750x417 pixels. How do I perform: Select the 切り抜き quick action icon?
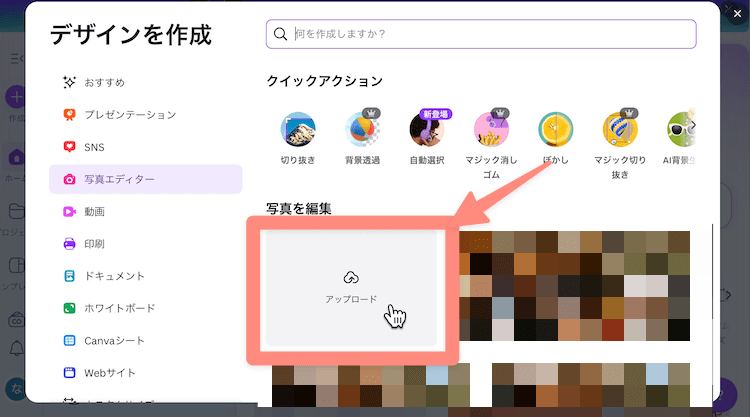point(298,129)
